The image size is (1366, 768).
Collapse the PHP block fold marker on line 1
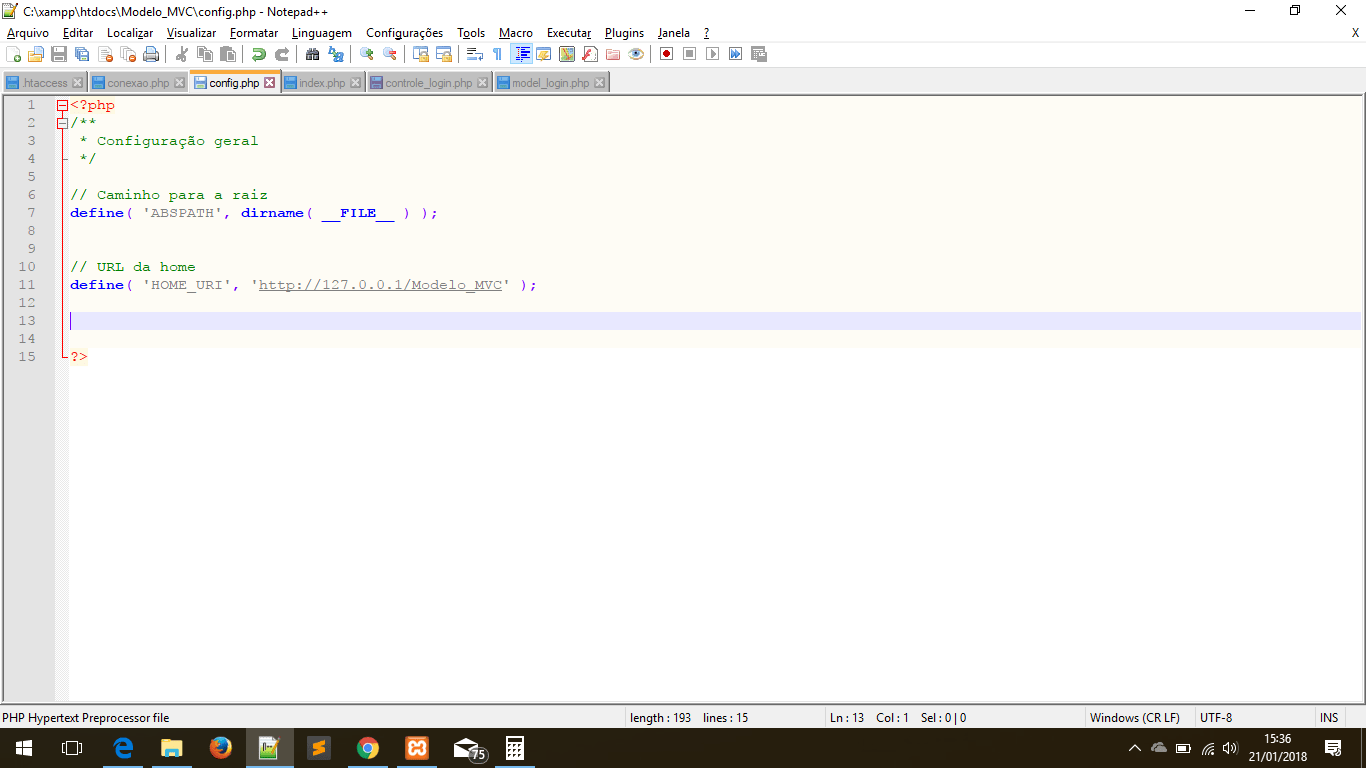click(60, 104)
